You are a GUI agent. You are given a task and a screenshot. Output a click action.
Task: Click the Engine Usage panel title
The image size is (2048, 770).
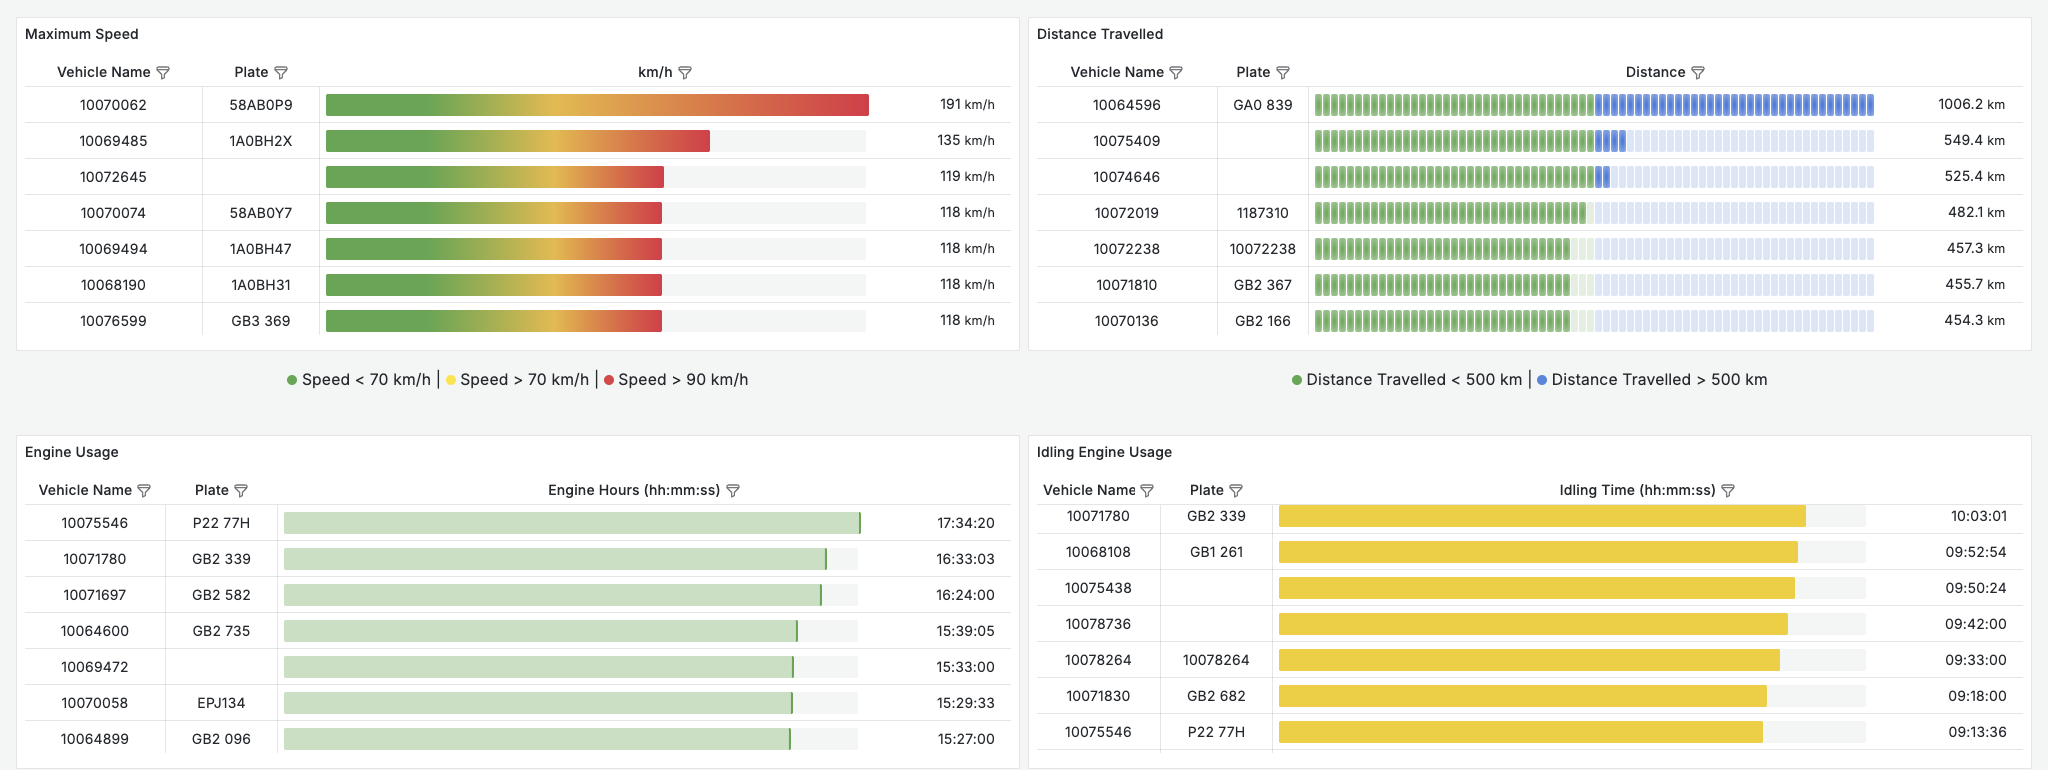tap(72, 452)
